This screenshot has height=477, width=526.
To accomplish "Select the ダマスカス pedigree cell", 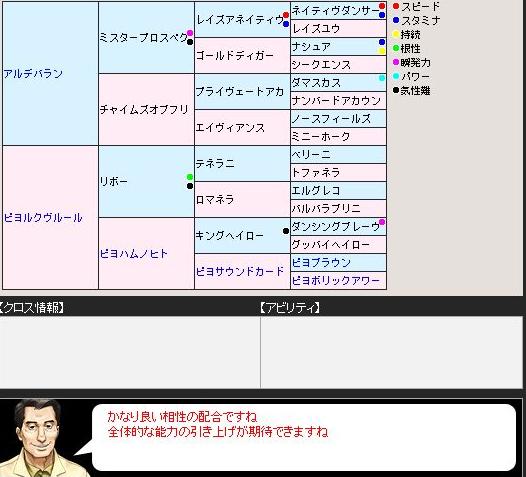I will coord(338,83).
